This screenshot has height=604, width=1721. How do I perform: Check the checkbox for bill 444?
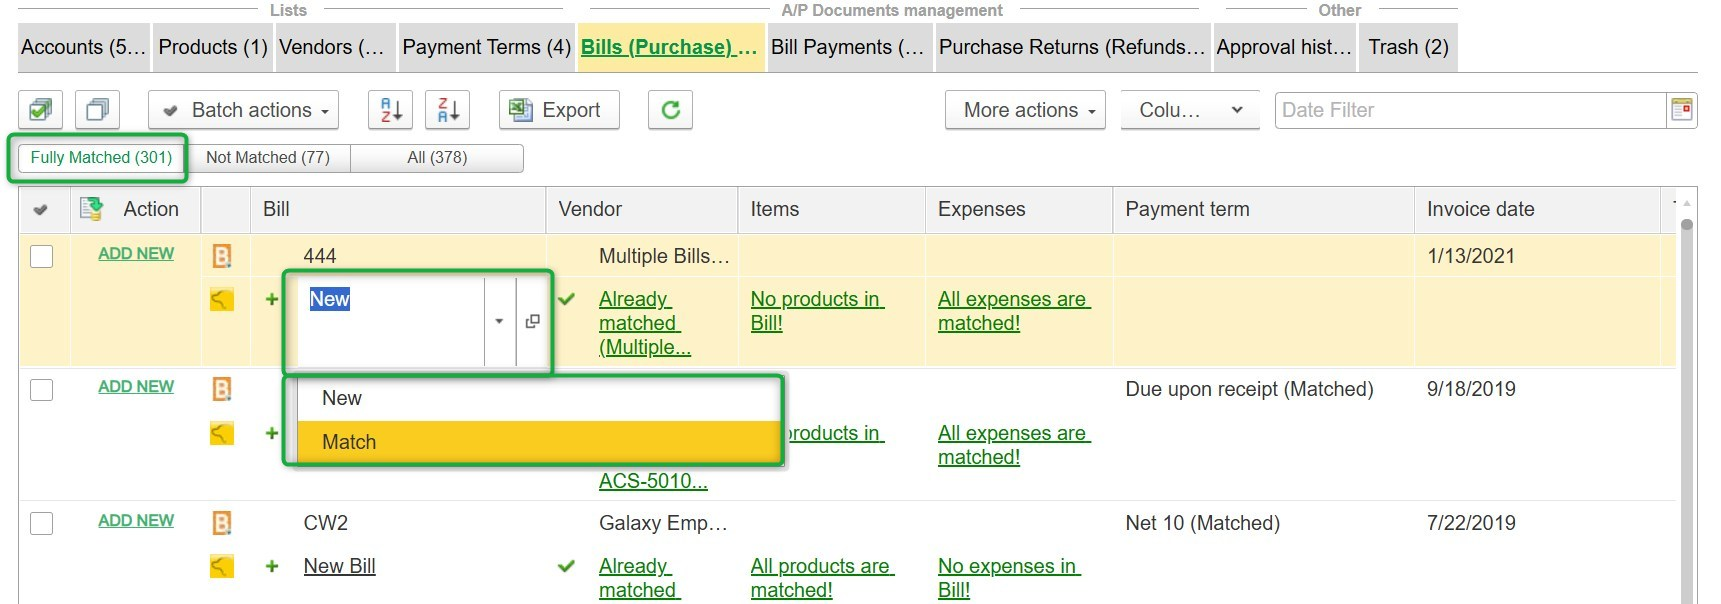42,256
